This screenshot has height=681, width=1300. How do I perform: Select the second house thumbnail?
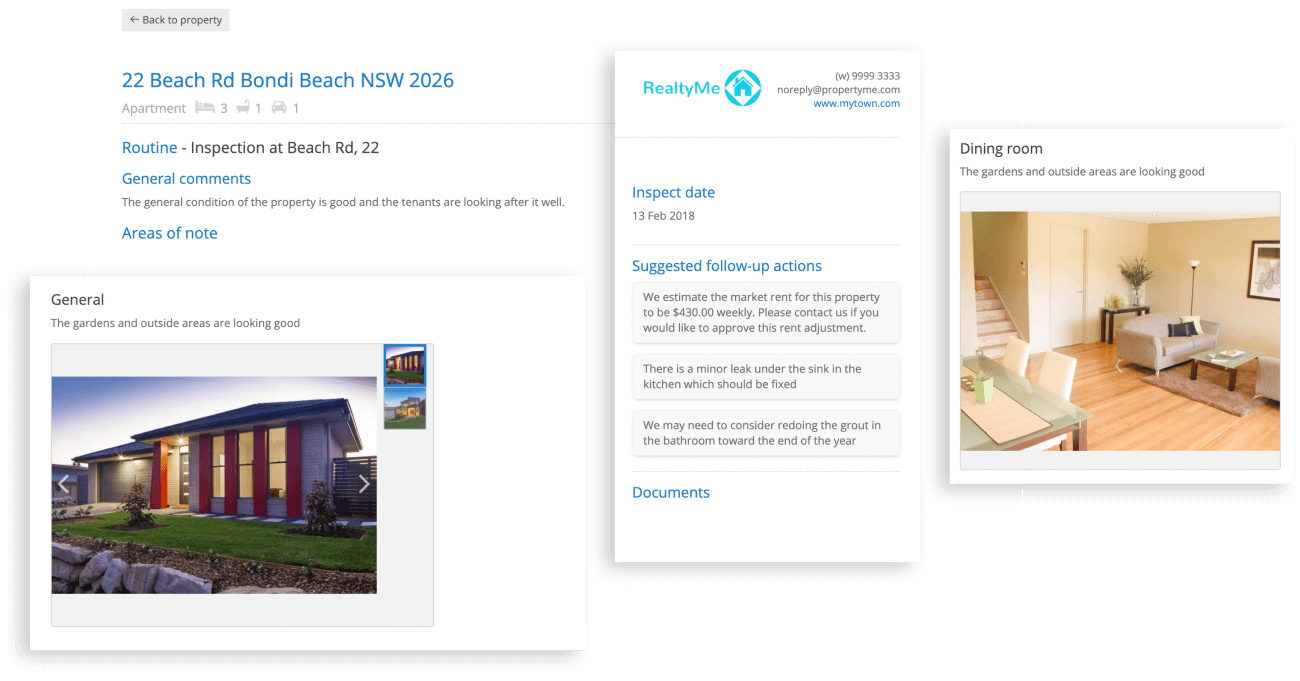[405, 409]
